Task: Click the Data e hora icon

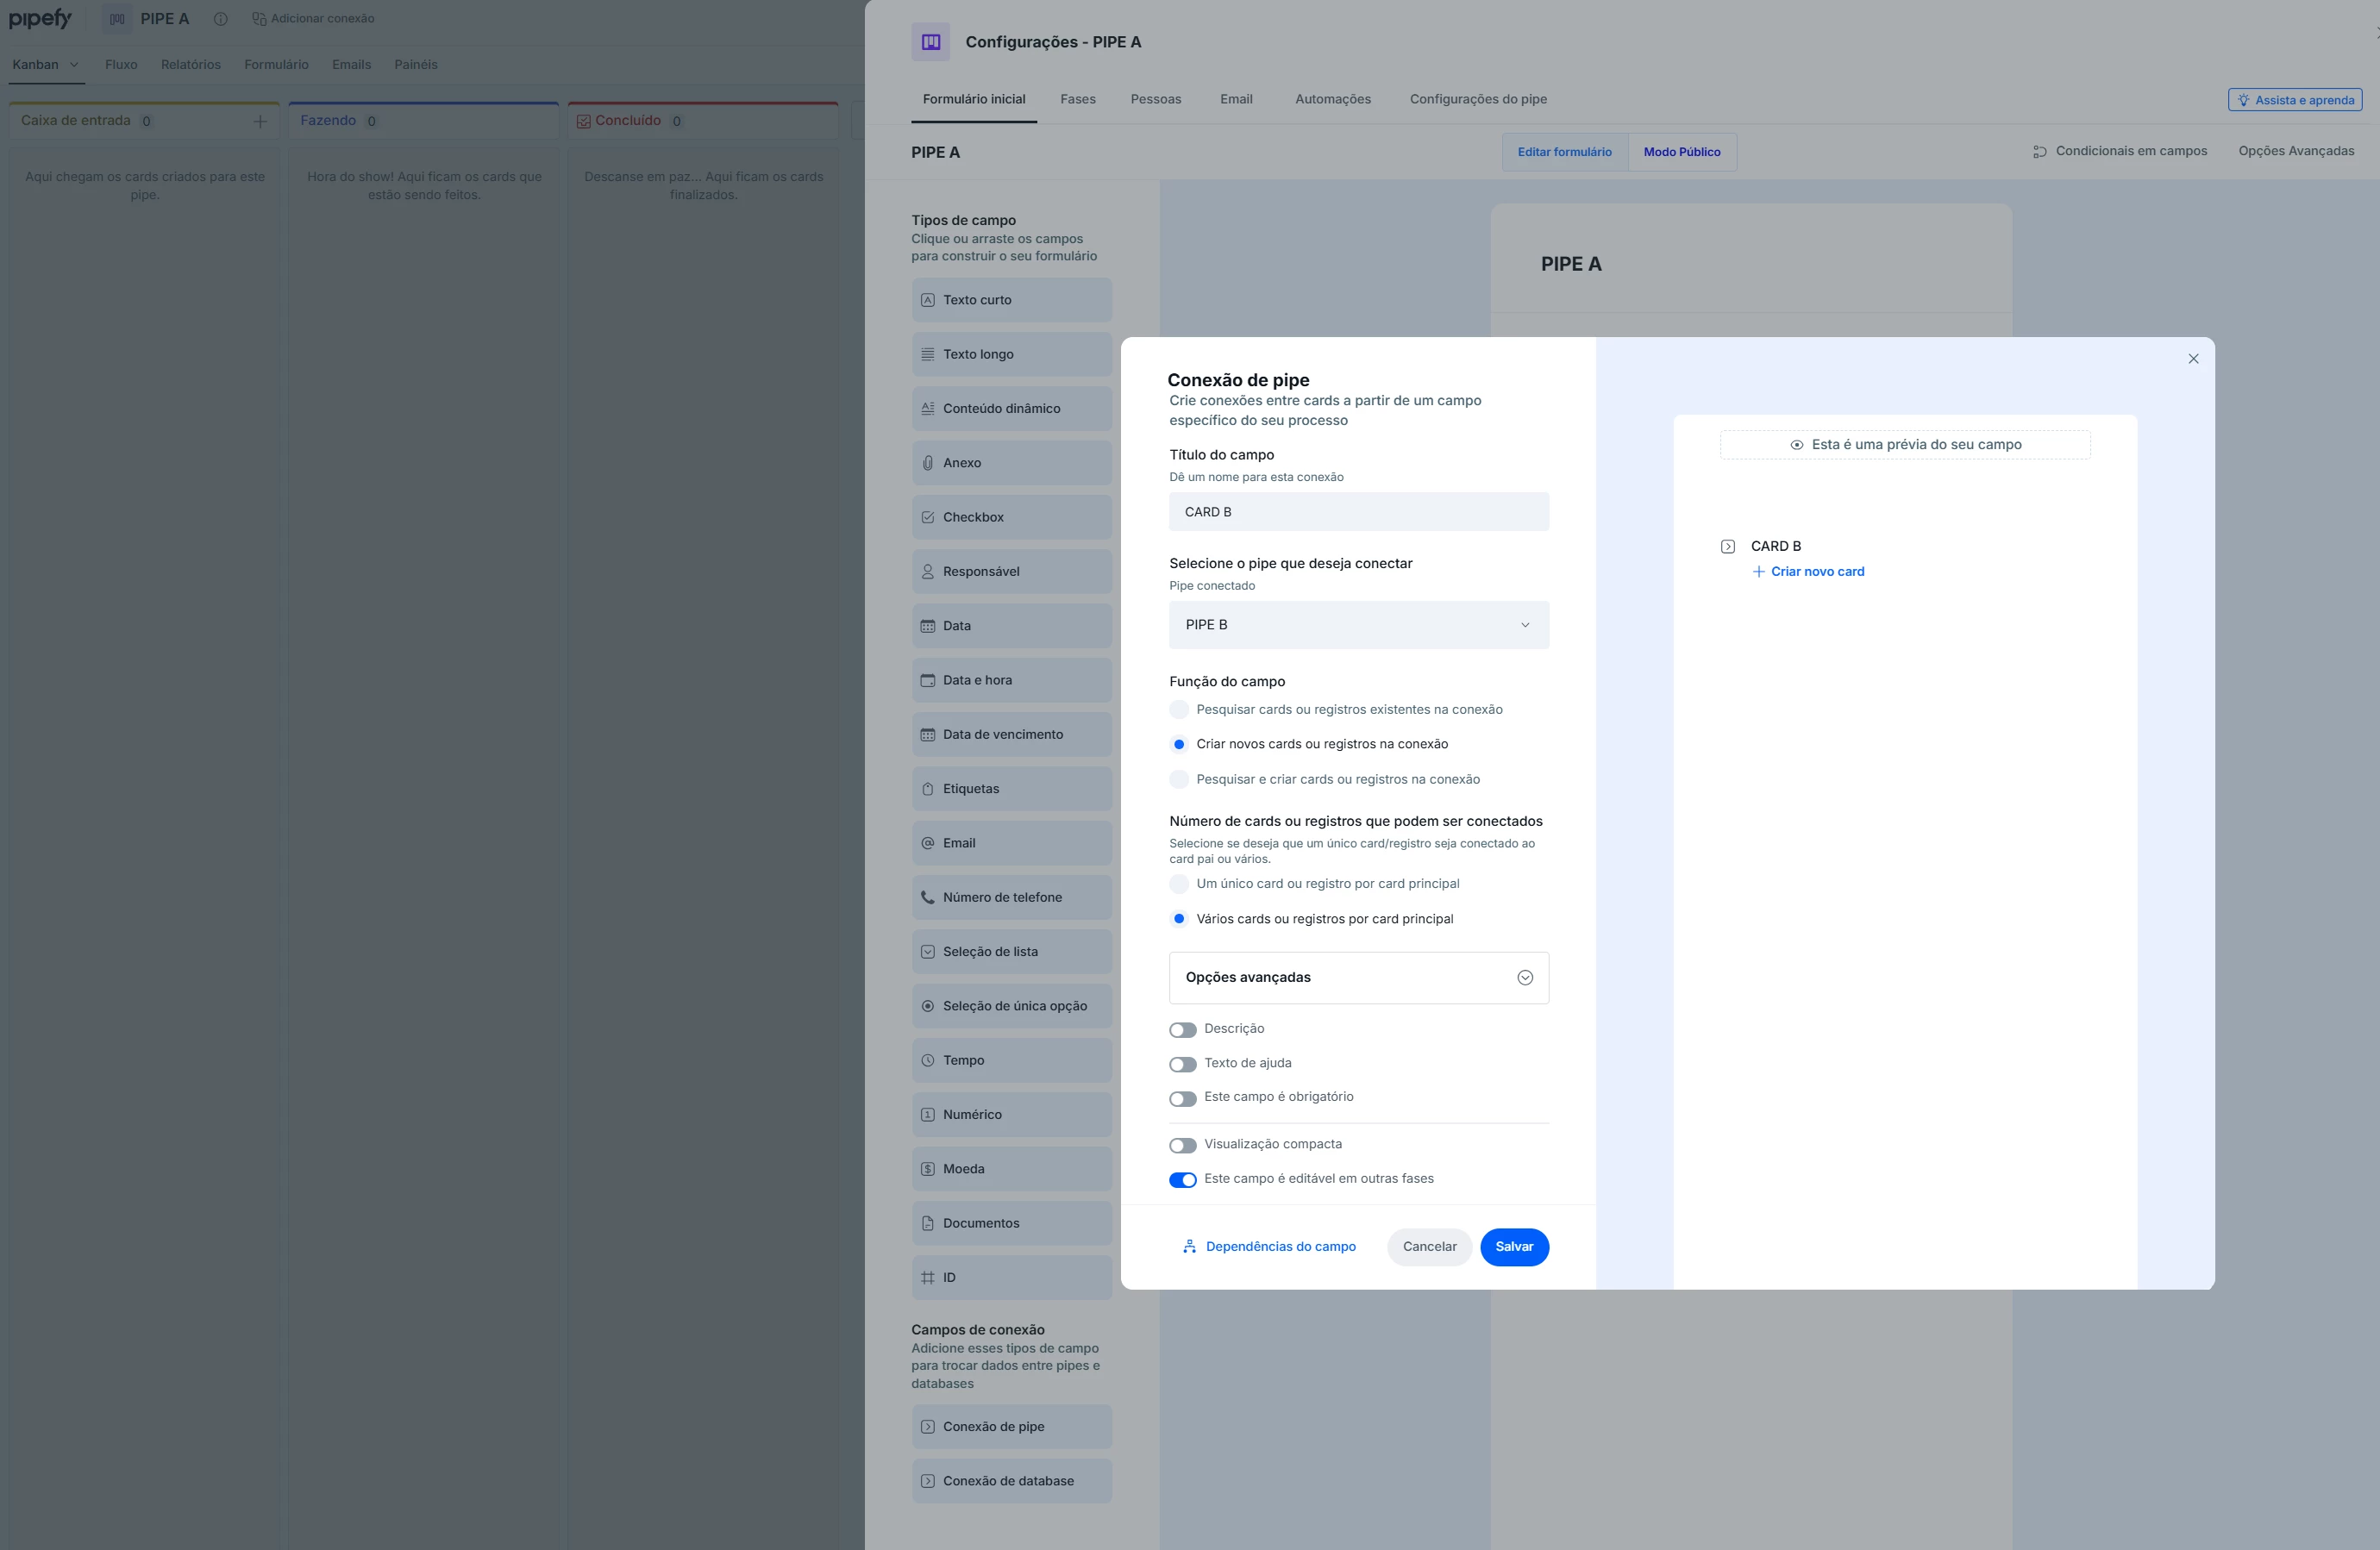Action: point(927,680)
